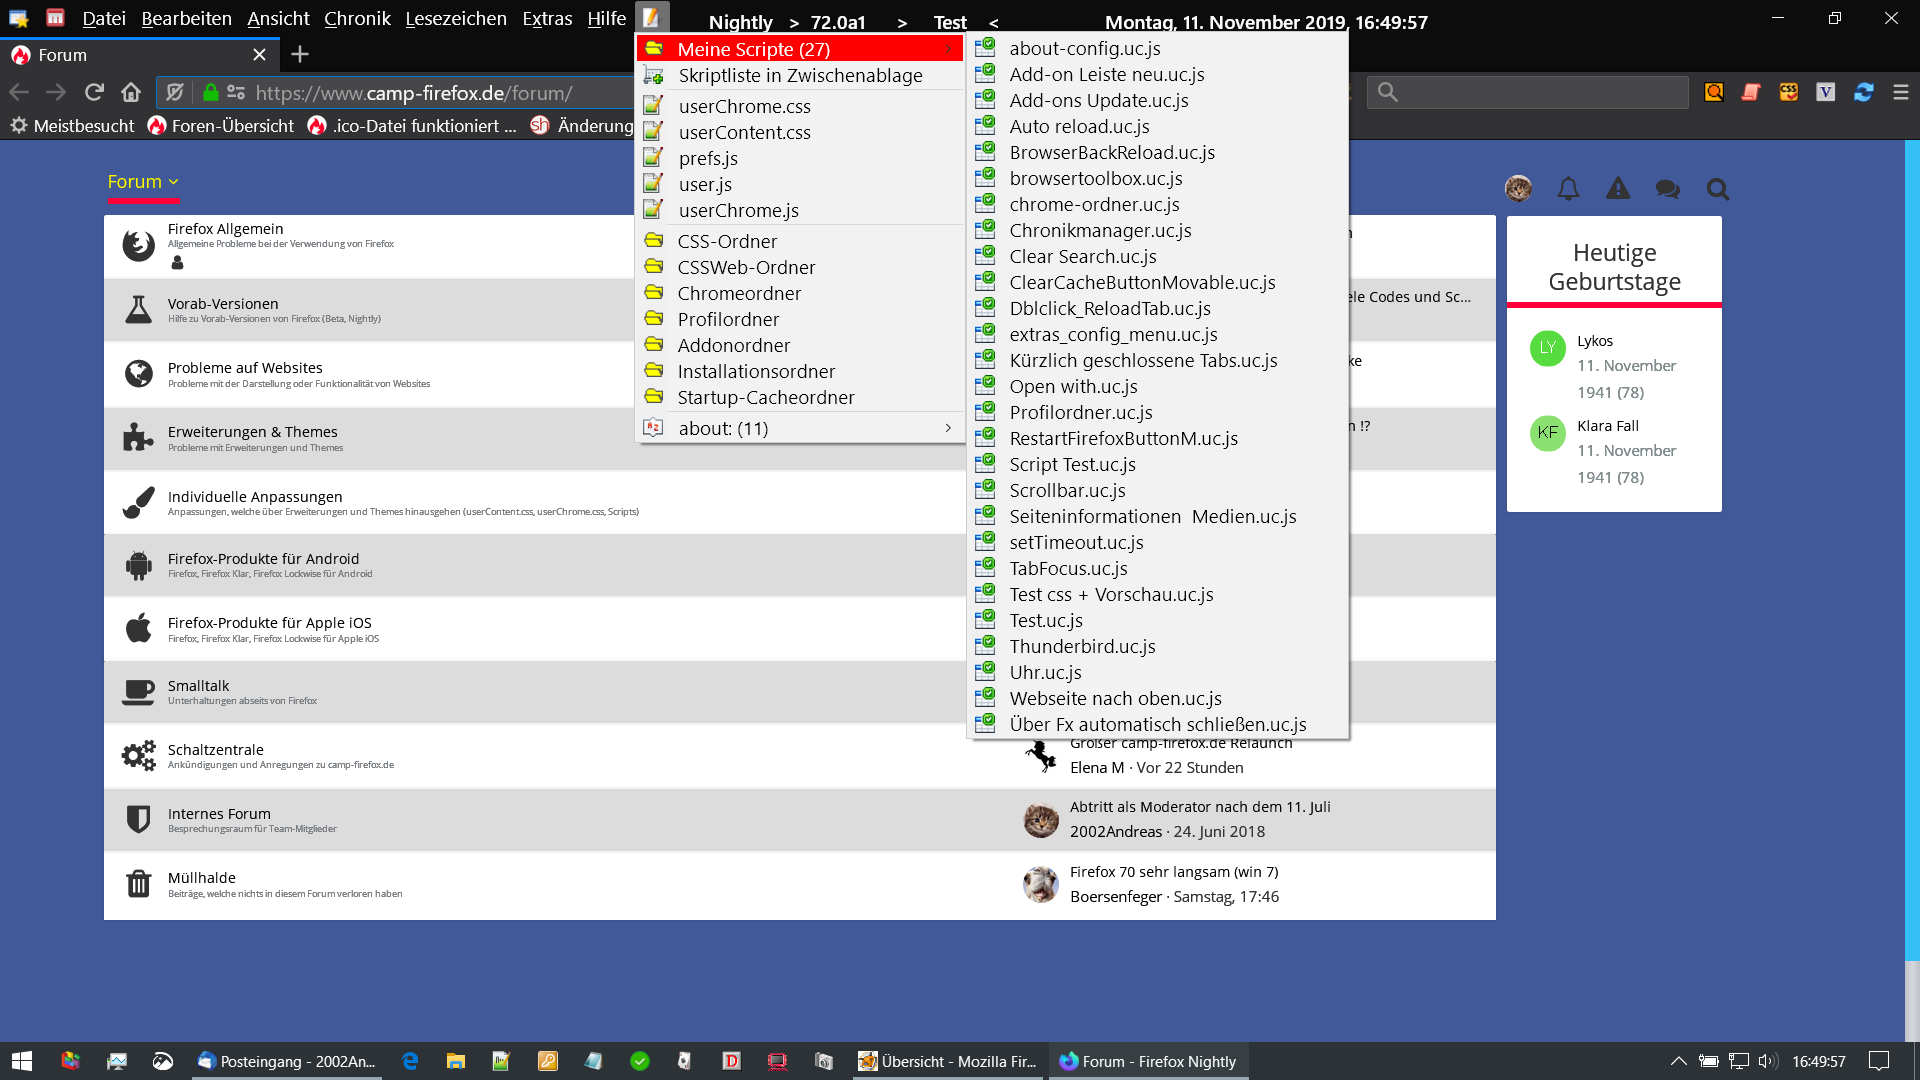Click the warning triangle icon
The image size is (1920, 1080).
[1617, 189]
